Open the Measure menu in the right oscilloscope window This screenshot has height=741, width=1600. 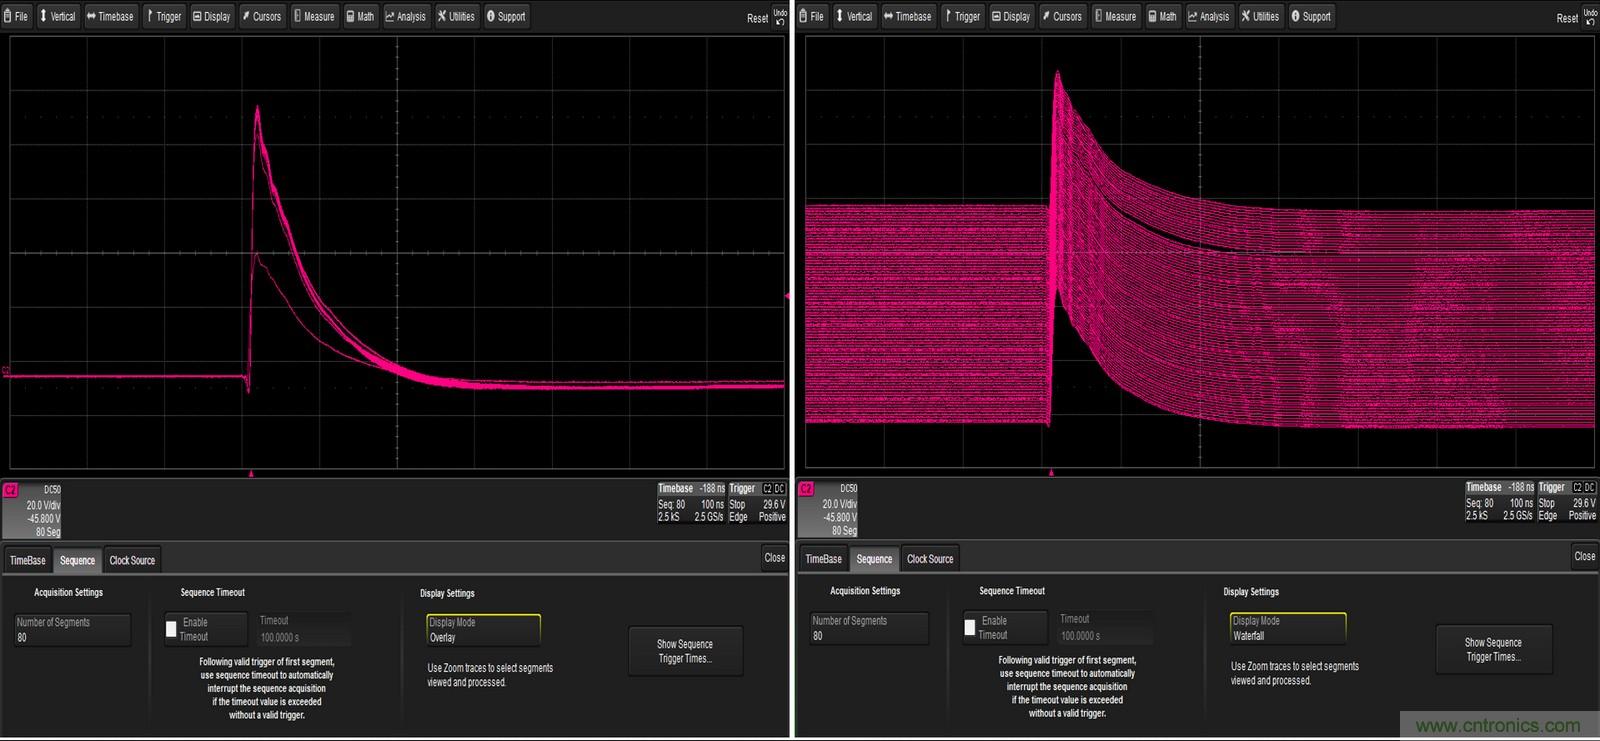coord(1115,16)
